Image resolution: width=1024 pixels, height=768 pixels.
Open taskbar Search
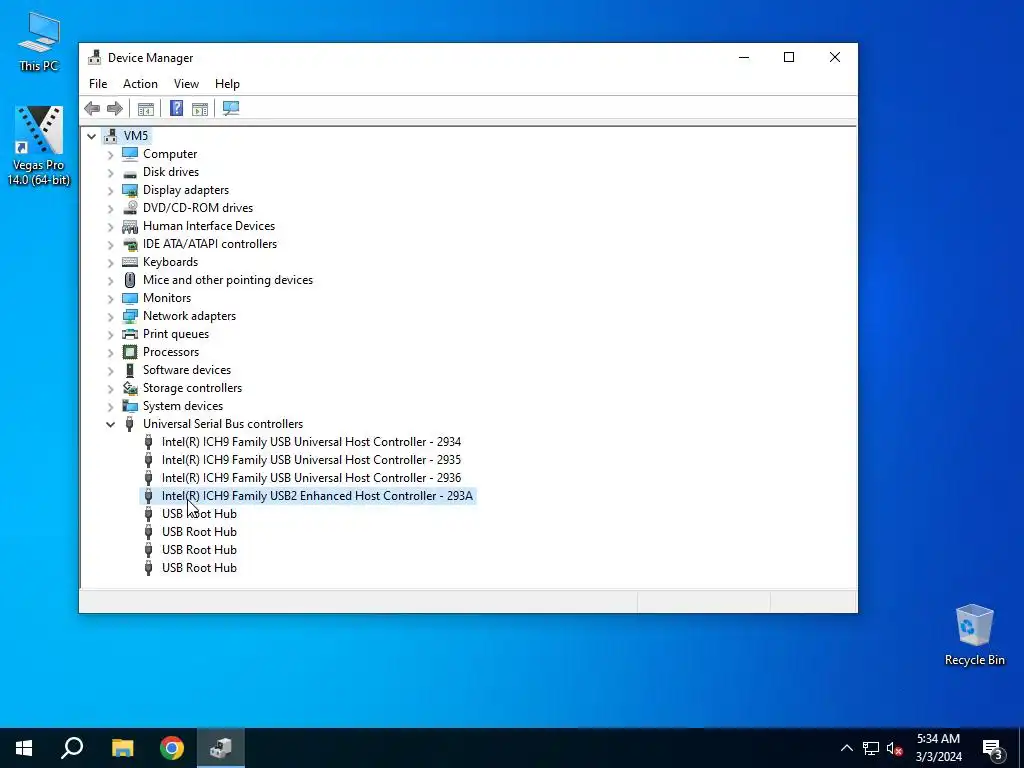72,748
